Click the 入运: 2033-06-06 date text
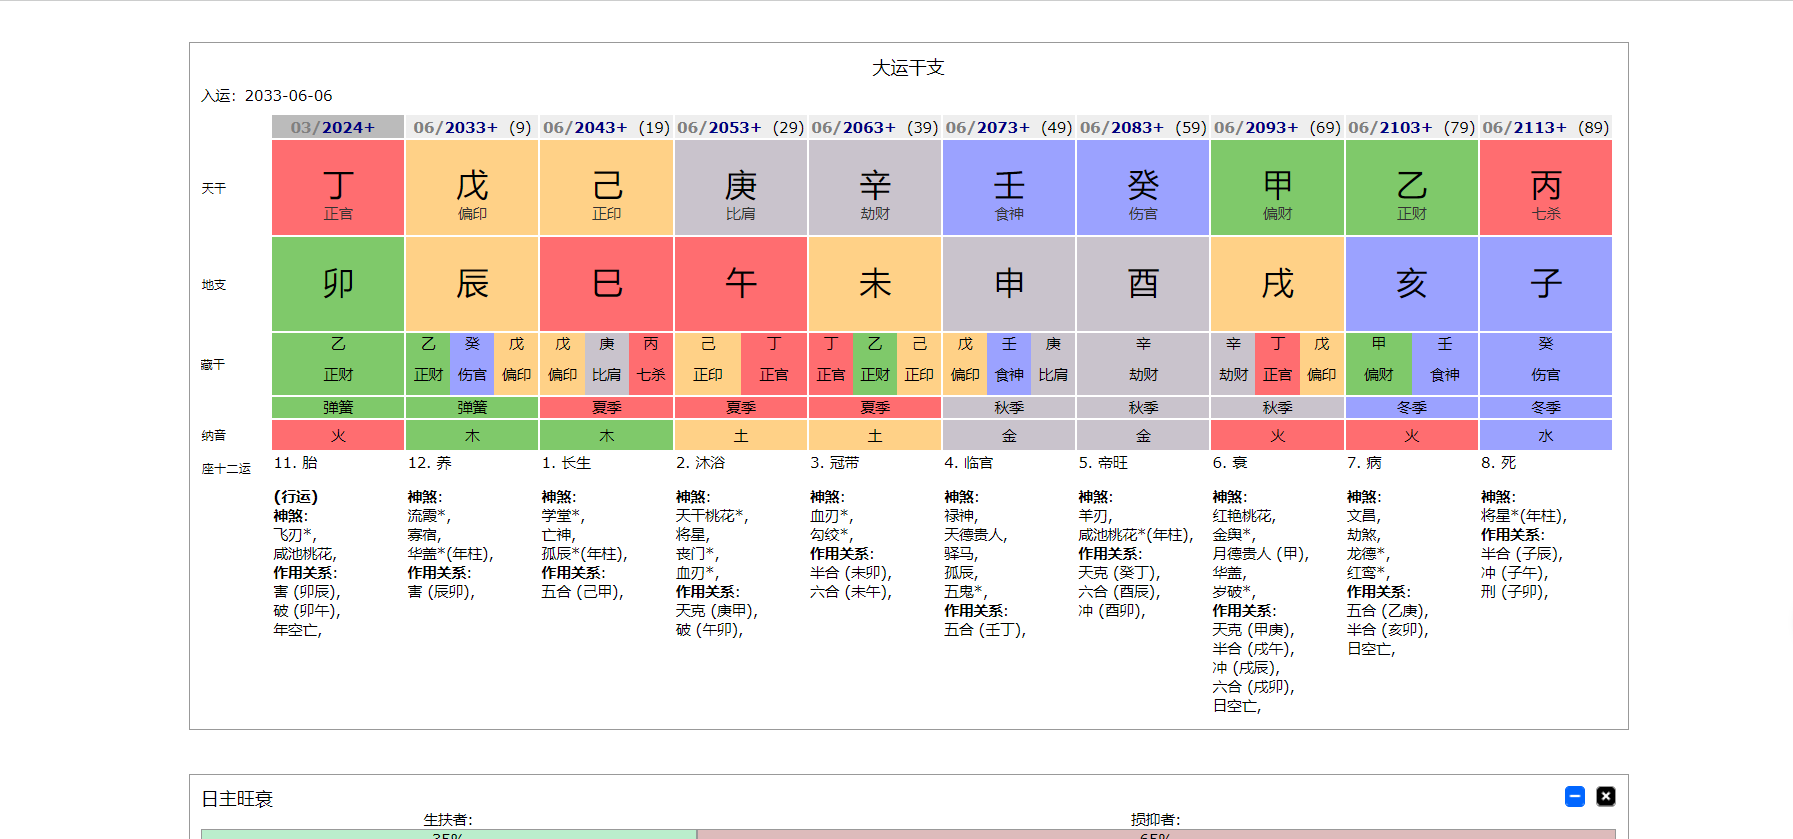Viewport: 1793px width, 839px height. tap(267, 96)
